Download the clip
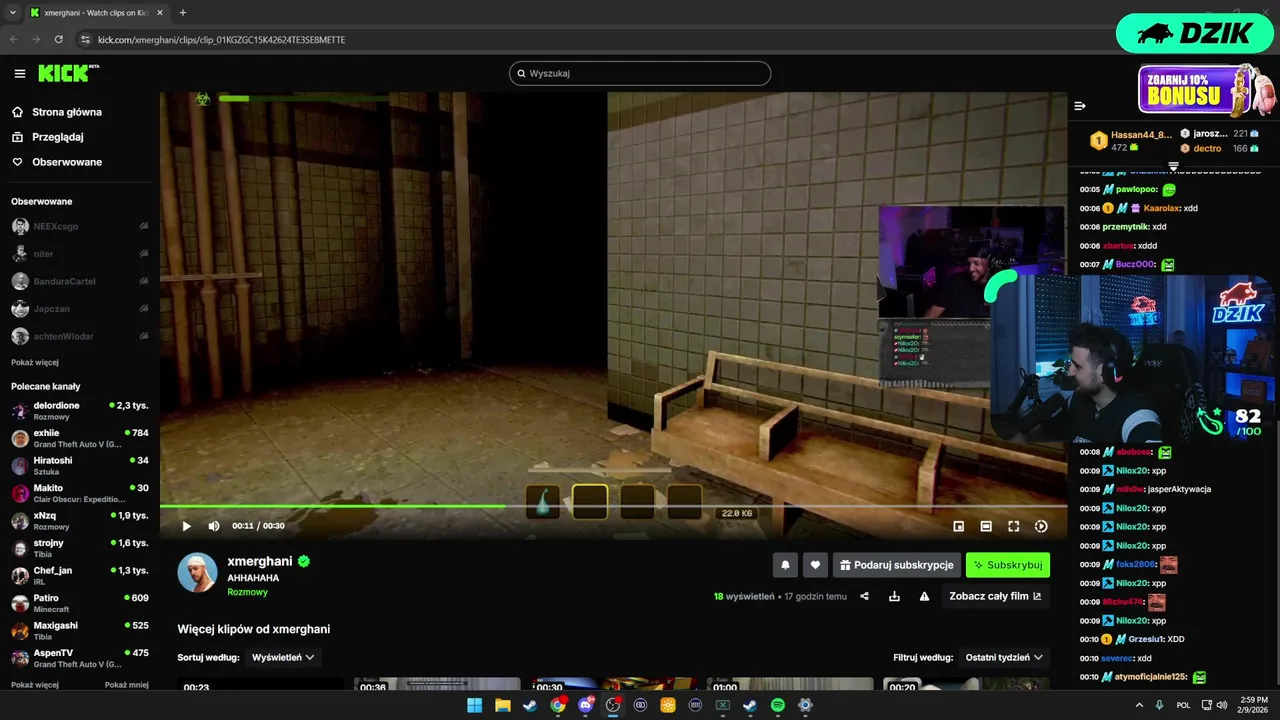This screenshot has width=1280, height=720. pos(894,596)
